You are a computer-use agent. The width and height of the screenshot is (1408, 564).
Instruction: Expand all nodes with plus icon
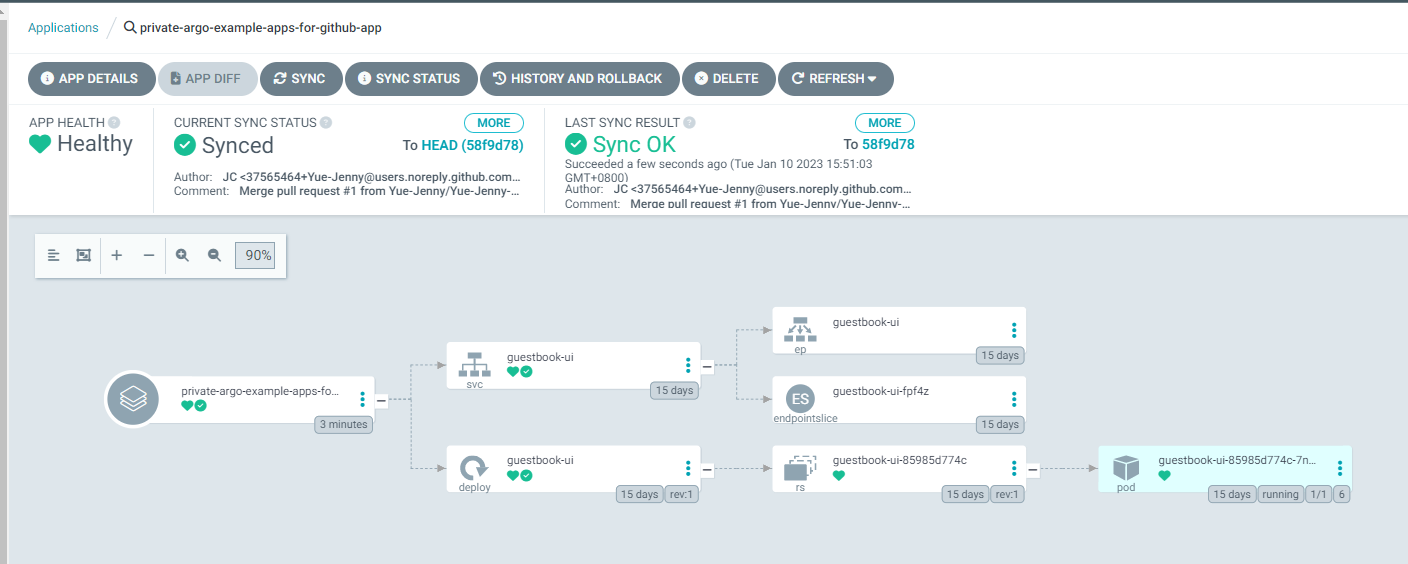(117, 255)
